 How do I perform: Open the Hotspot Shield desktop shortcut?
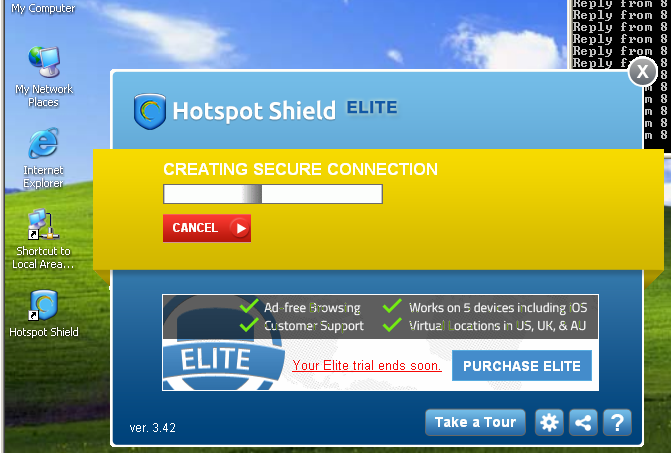point(44,314)
